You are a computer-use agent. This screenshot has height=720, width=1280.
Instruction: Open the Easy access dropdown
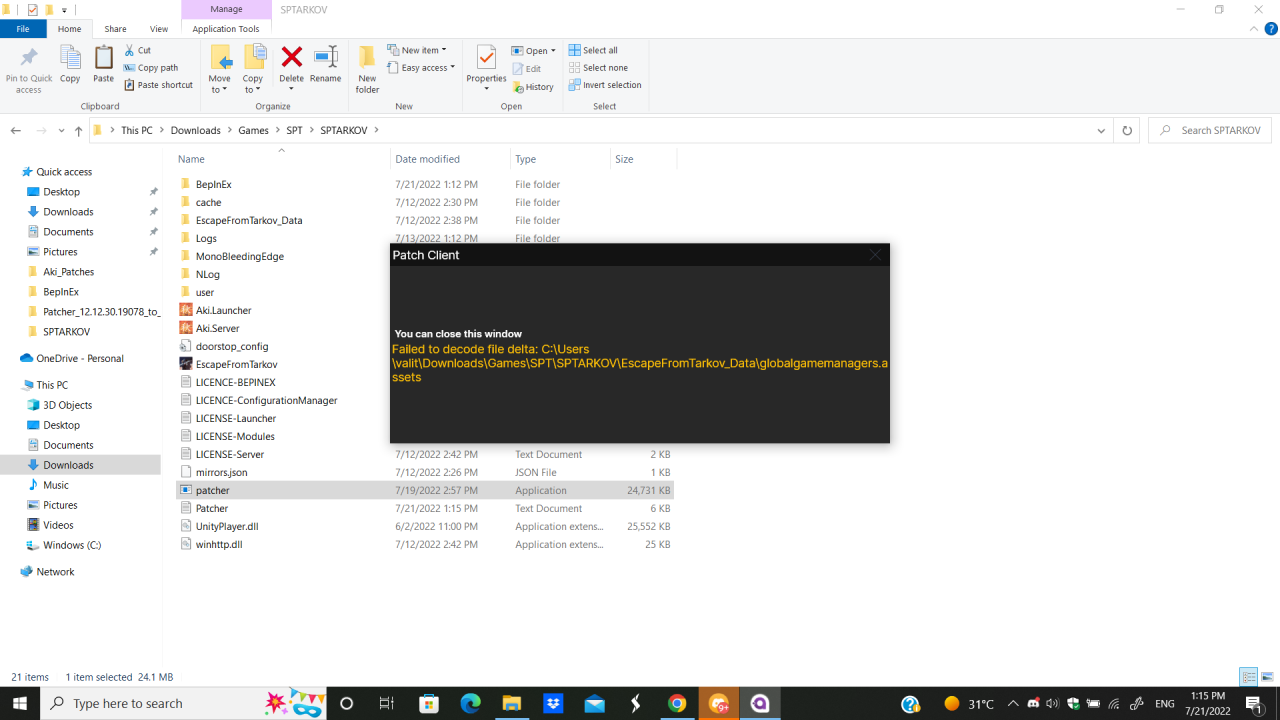pyautogui.click(x=421, y=68)
